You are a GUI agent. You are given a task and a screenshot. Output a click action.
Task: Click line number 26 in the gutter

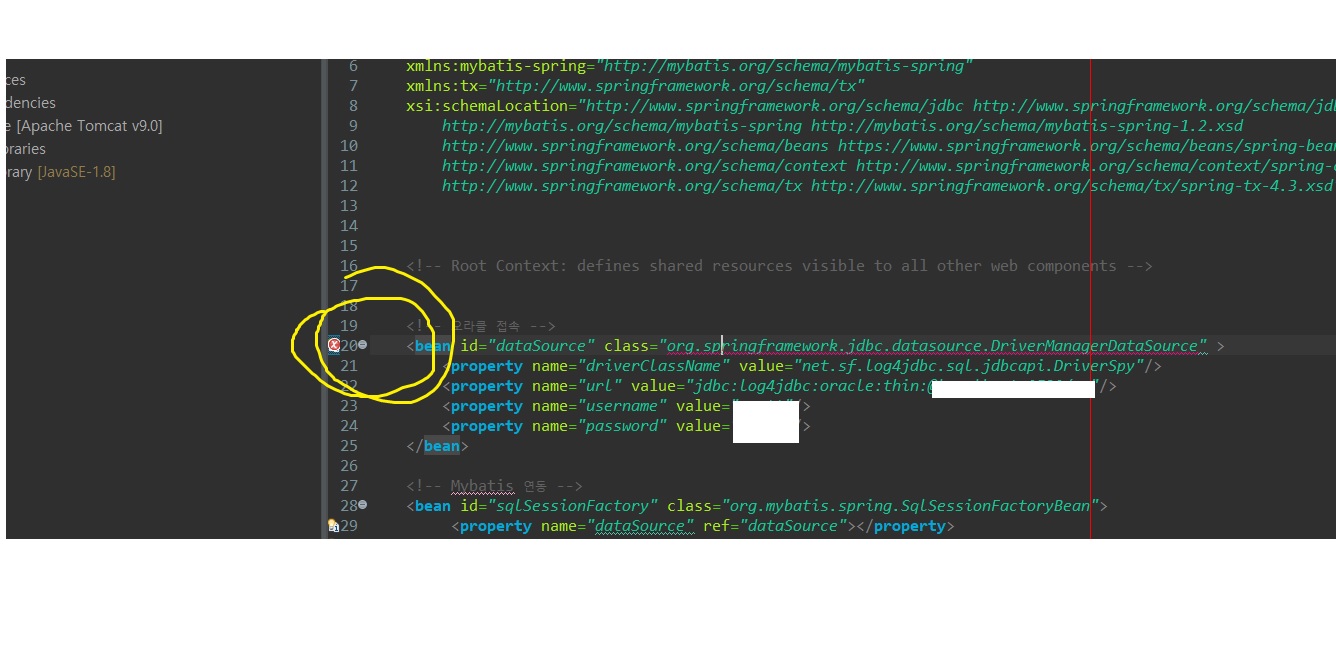click(348, 466)
